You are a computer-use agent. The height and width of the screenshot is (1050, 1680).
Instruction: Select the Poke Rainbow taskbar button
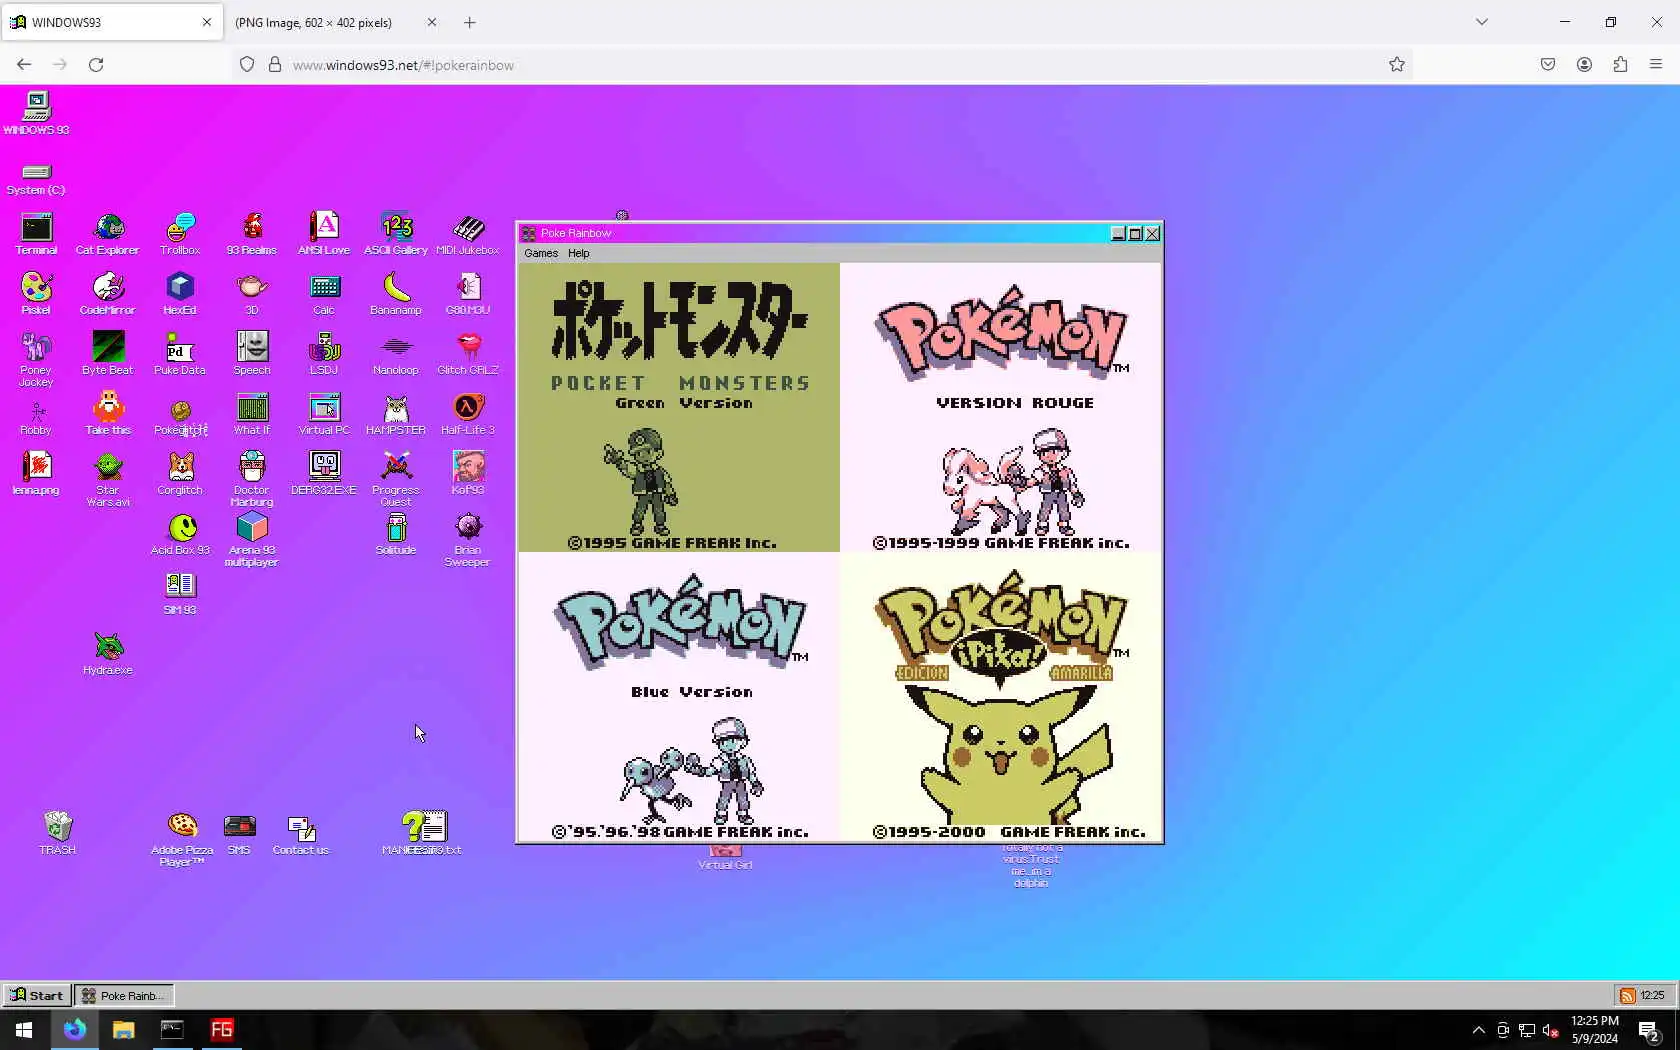tap(124, 995)
